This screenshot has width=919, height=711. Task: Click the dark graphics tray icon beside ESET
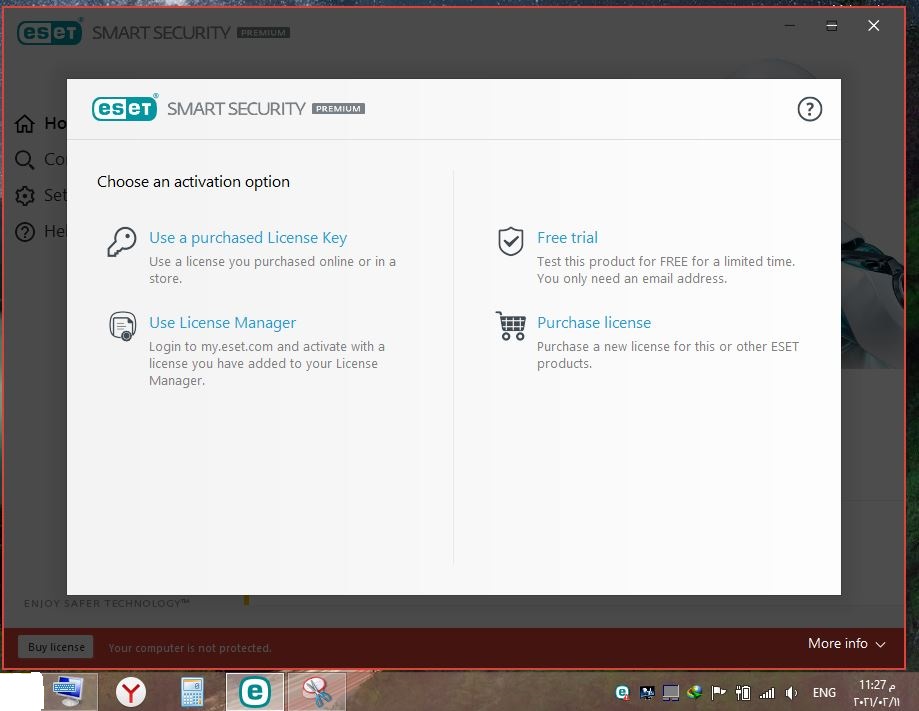(x=647, y=693)
